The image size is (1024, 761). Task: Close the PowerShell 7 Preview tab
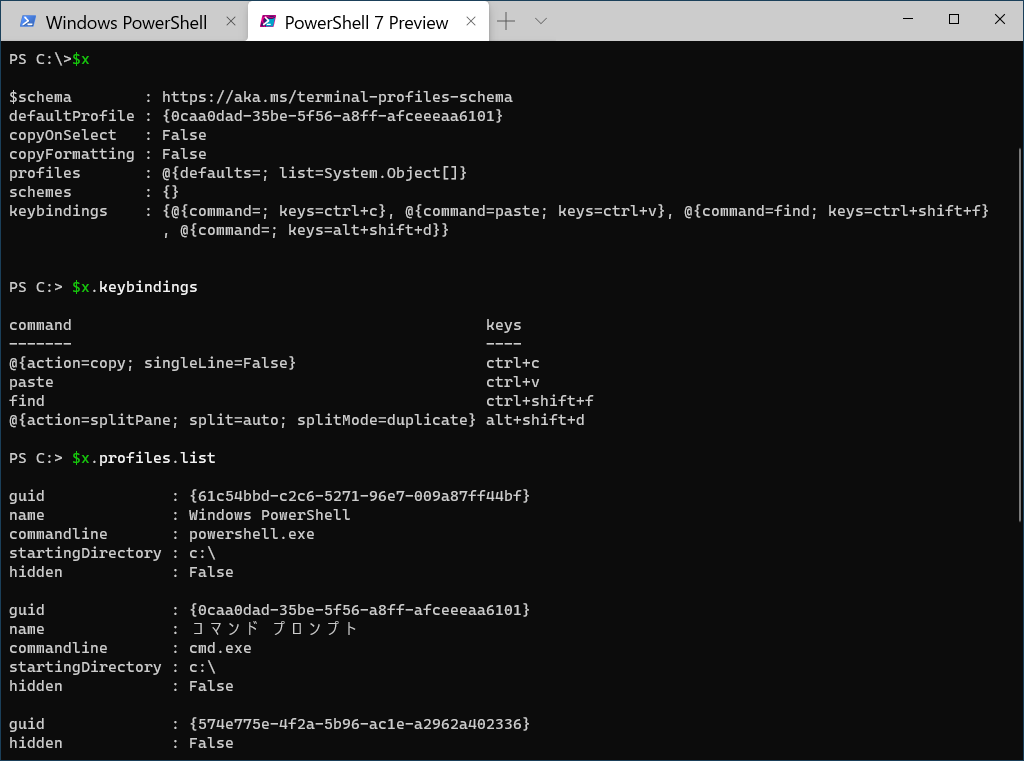(x=470, y=22)
